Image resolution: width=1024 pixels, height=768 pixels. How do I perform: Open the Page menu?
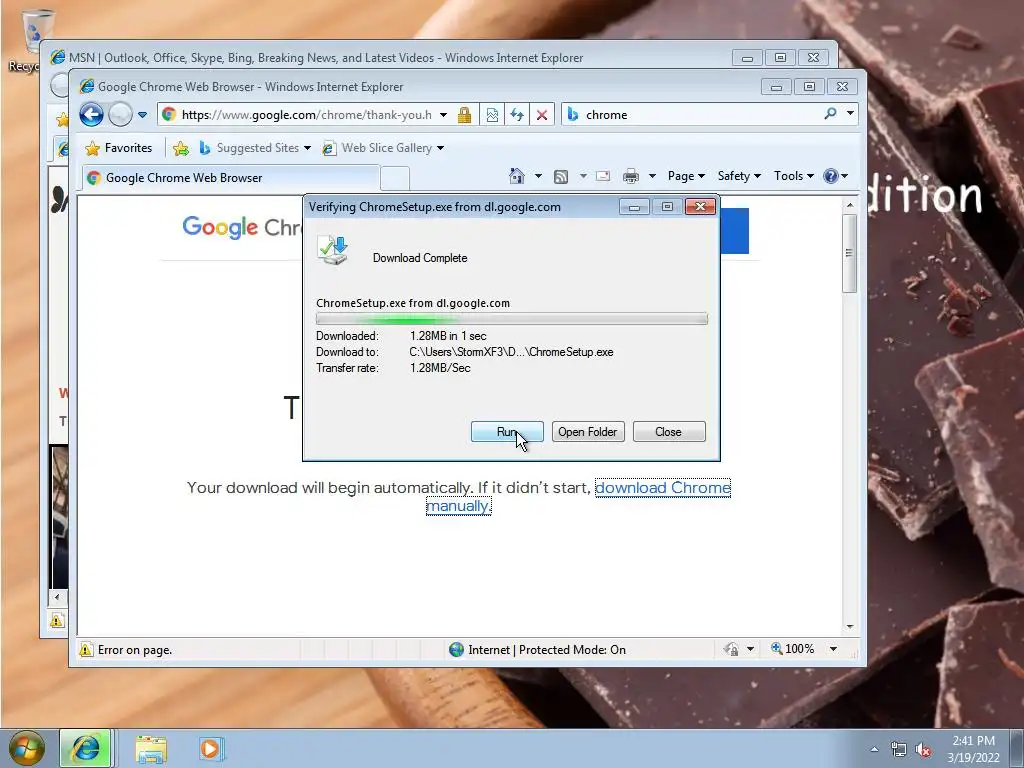point(686,176)
